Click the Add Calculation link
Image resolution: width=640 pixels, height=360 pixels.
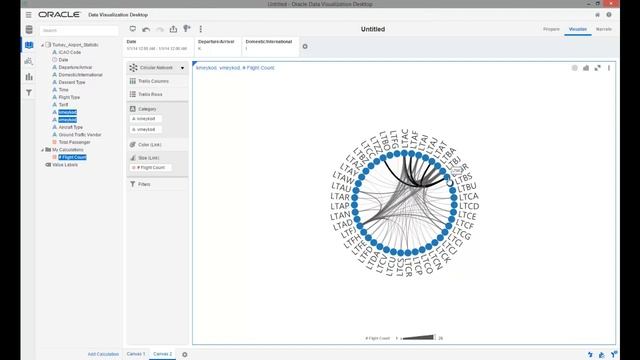click(103, 354)
